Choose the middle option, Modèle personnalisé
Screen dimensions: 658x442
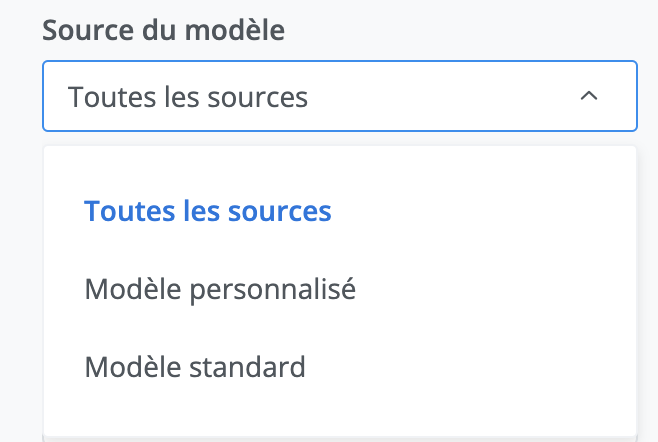[220, 290]
